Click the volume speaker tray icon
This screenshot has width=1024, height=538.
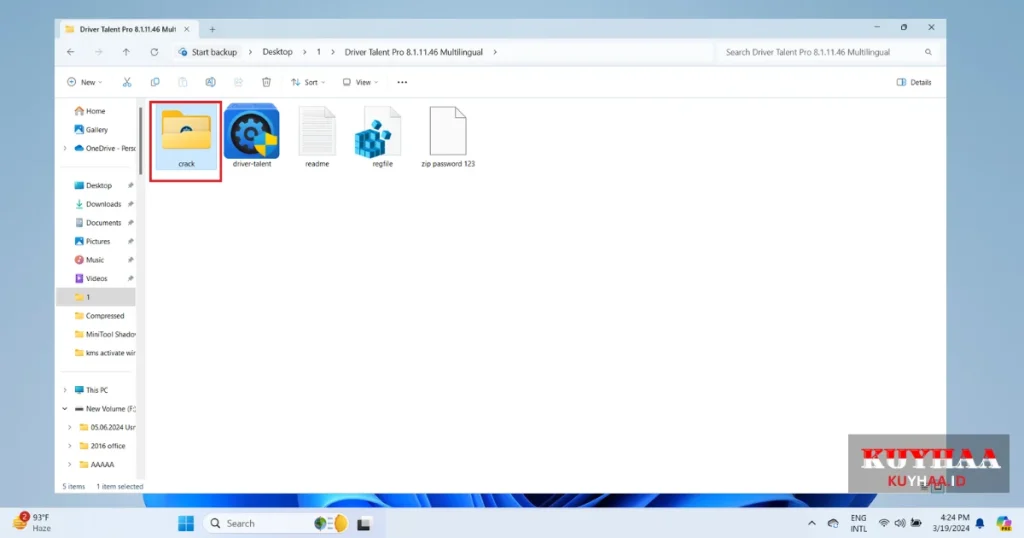[900, 523]
